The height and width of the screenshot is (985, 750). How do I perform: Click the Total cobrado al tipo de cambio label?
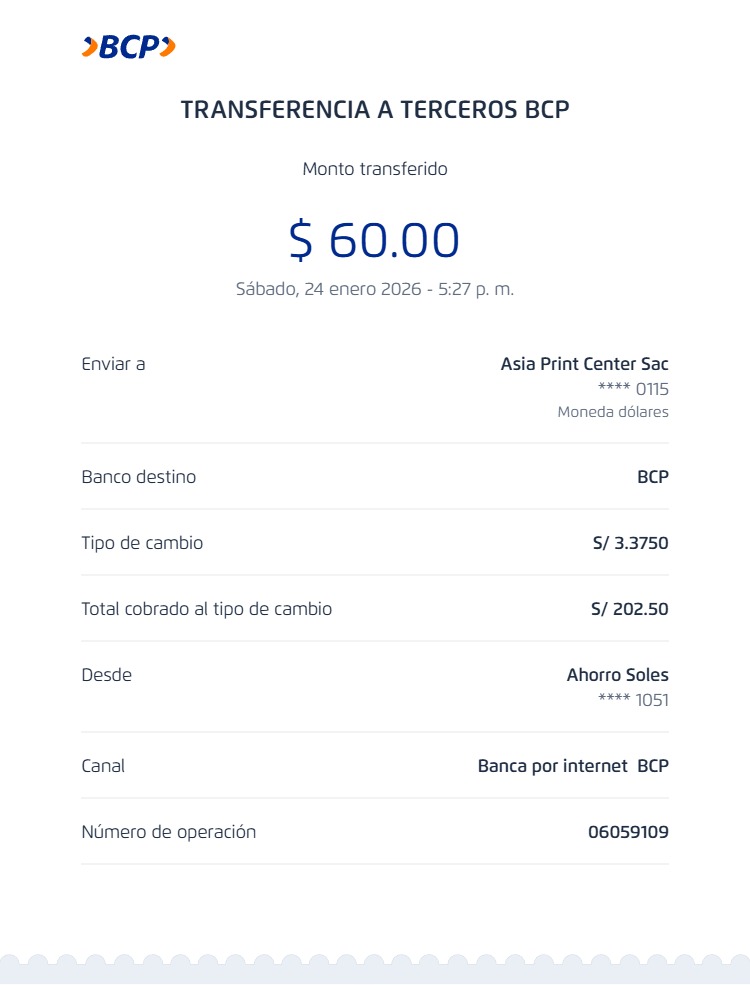point(206,609)
